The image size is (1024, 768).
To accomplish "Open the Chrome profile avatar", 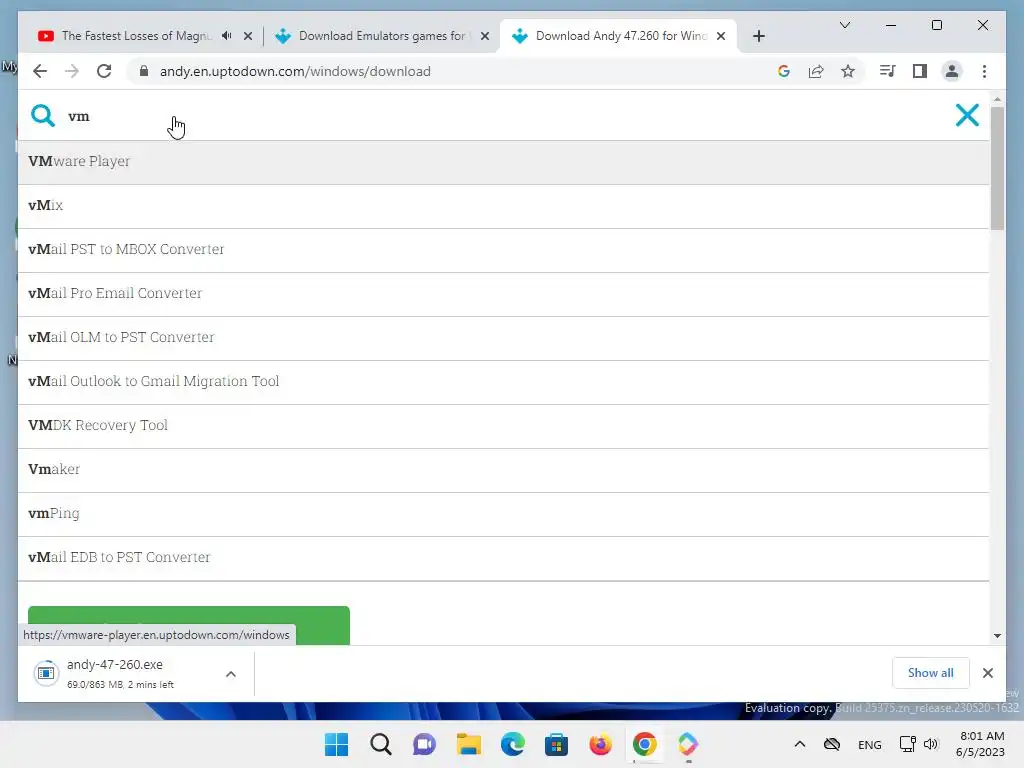I will point(952,71).
